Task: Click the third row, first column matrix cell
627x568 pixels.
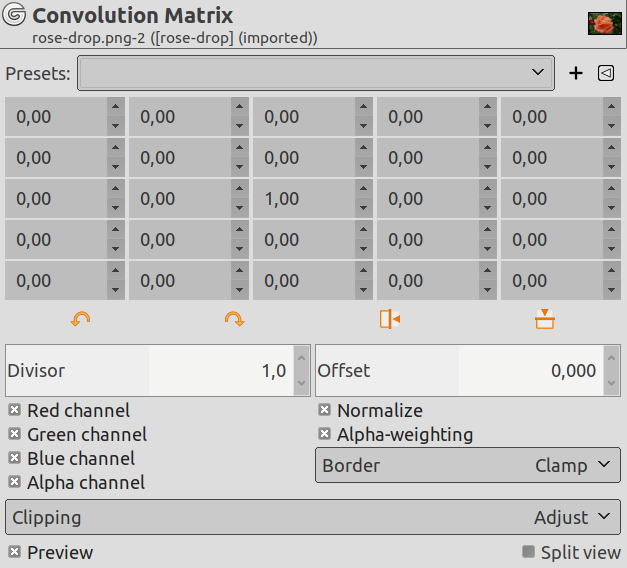Action: coord(56,198)
